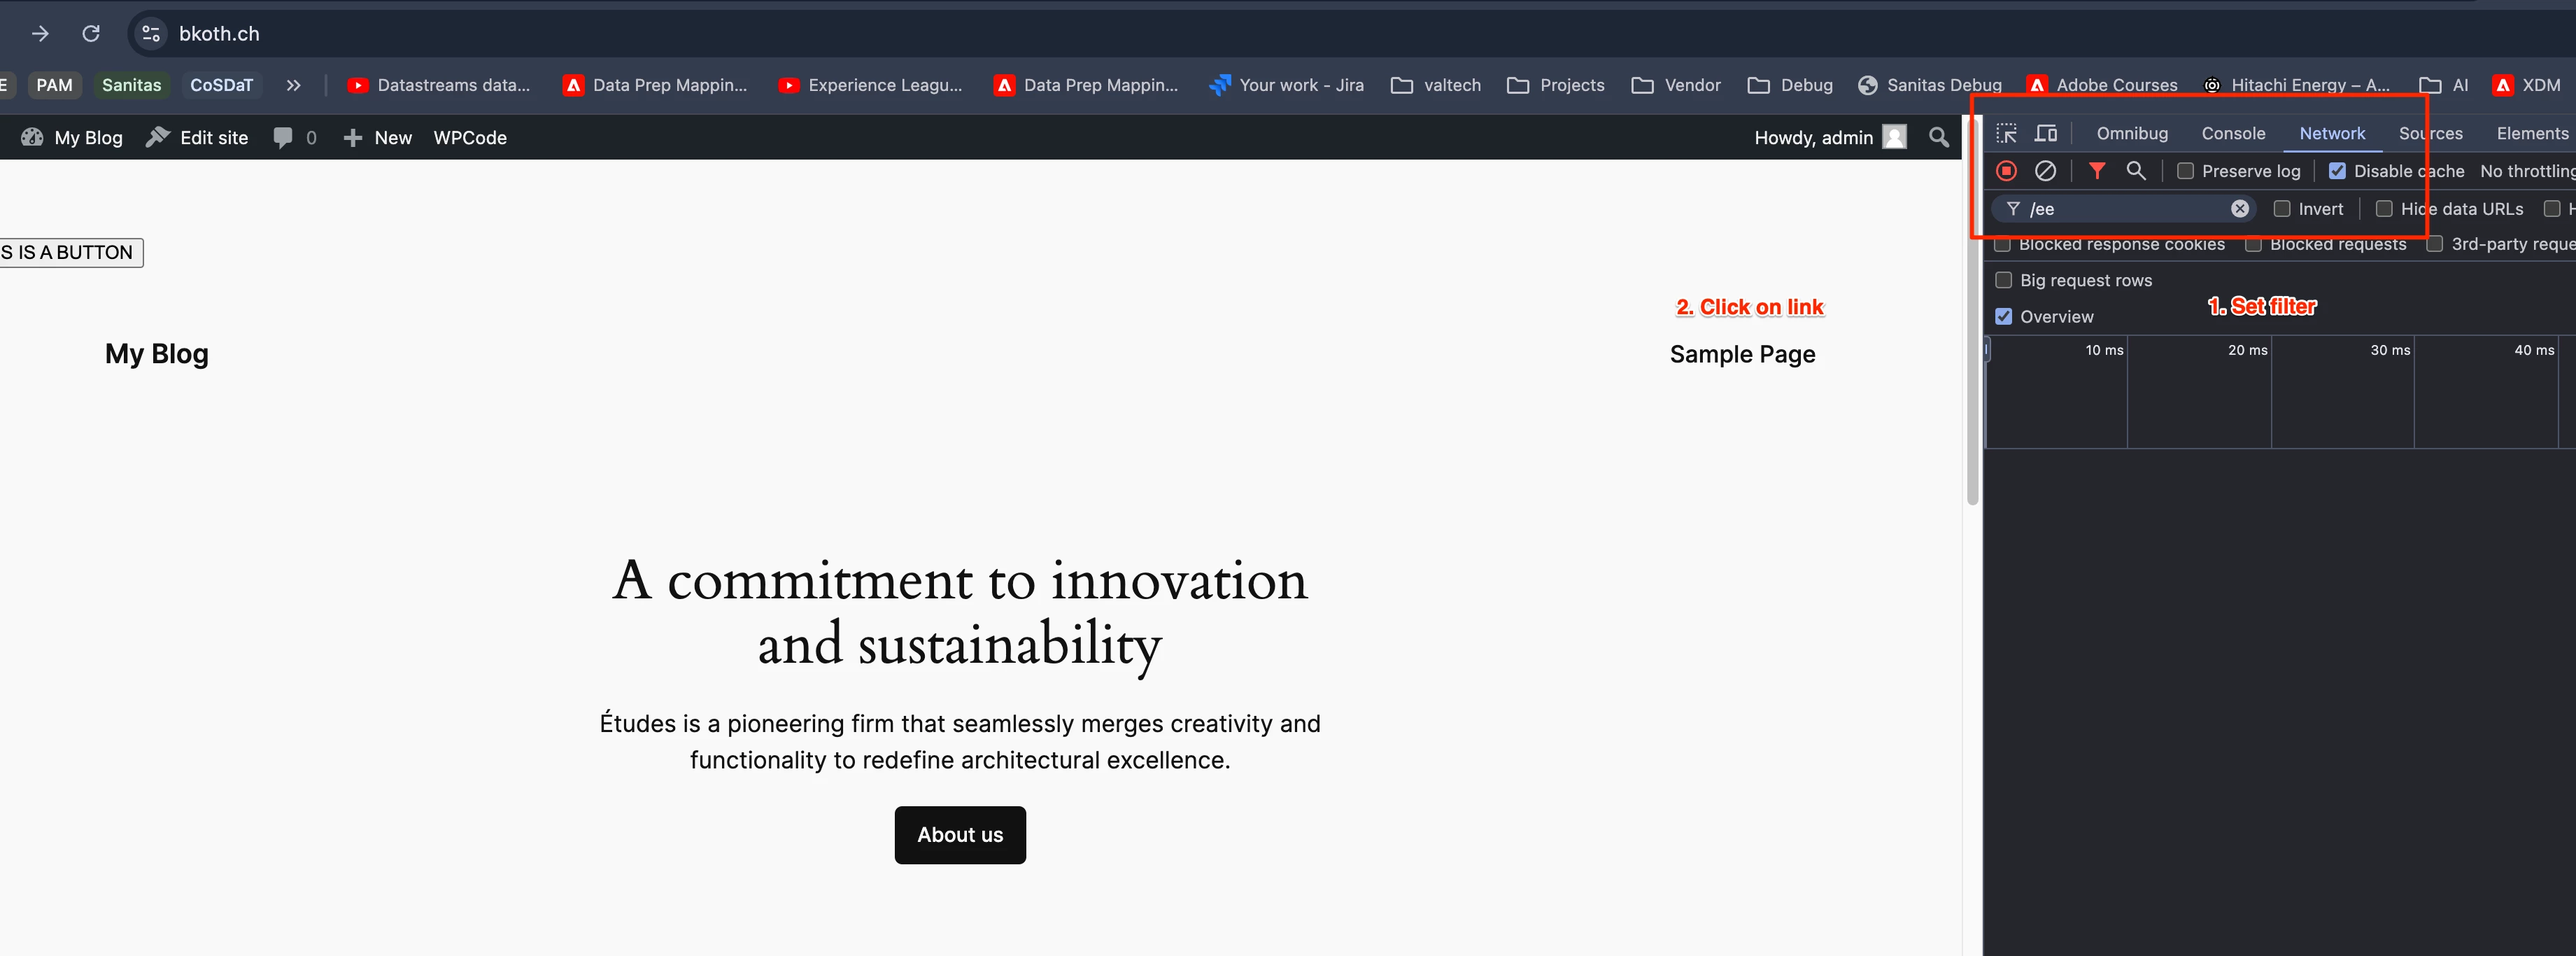Clear the network log icon
2576x956 pixels.
tap(2045, 171)
